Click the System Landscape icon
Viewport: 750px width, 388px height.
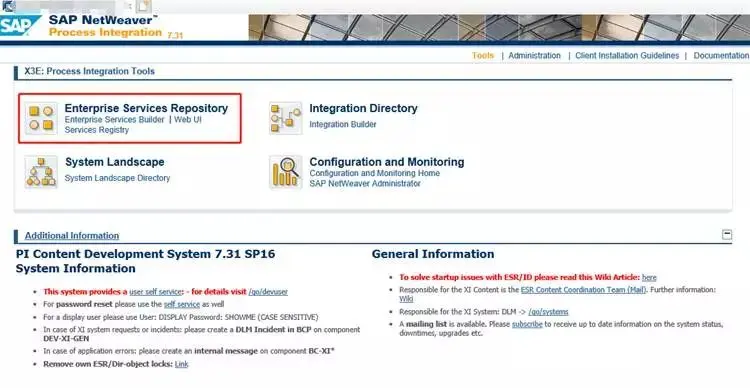41,172
